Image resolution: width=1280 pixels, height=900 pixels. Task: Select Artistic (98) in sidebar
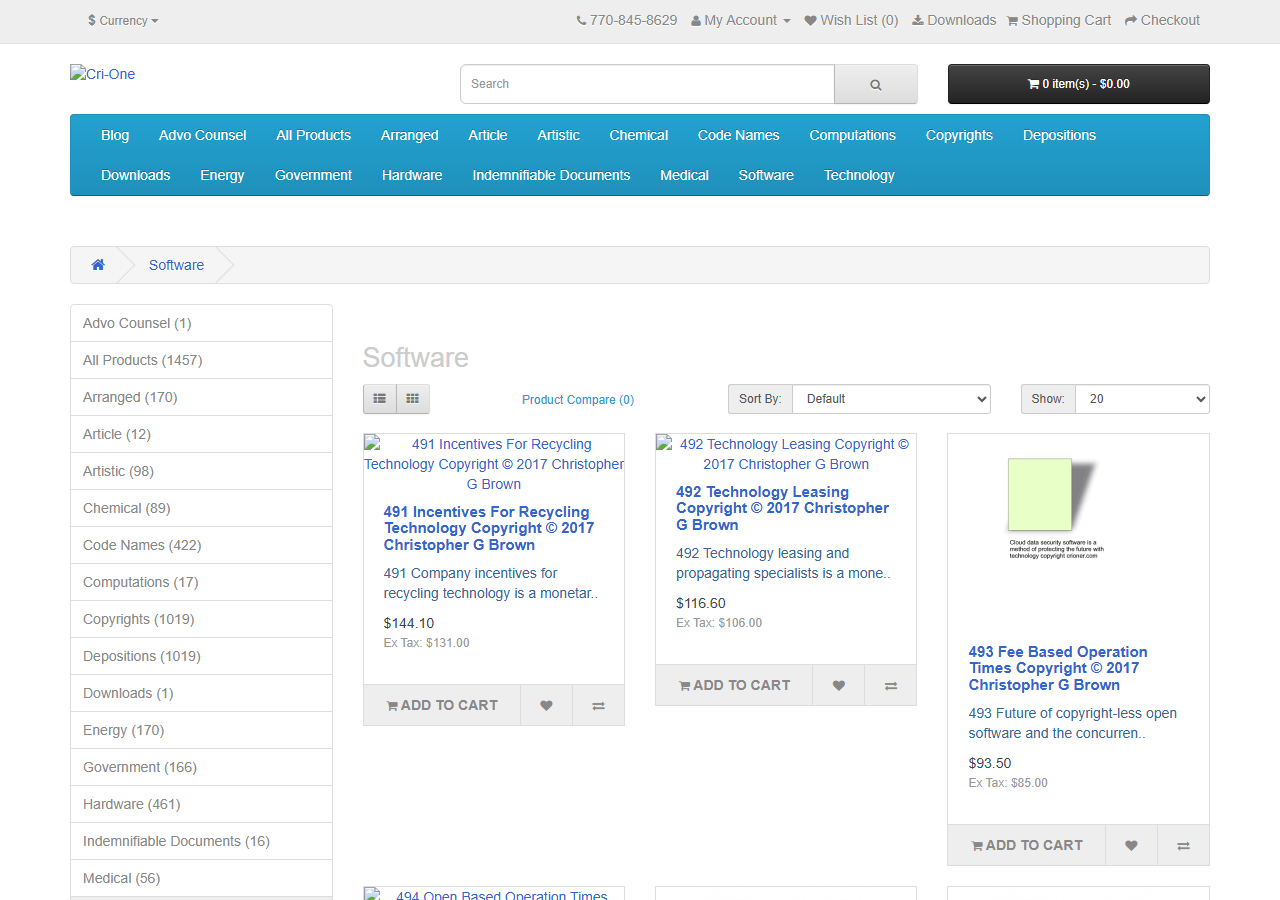coord(201,471)
